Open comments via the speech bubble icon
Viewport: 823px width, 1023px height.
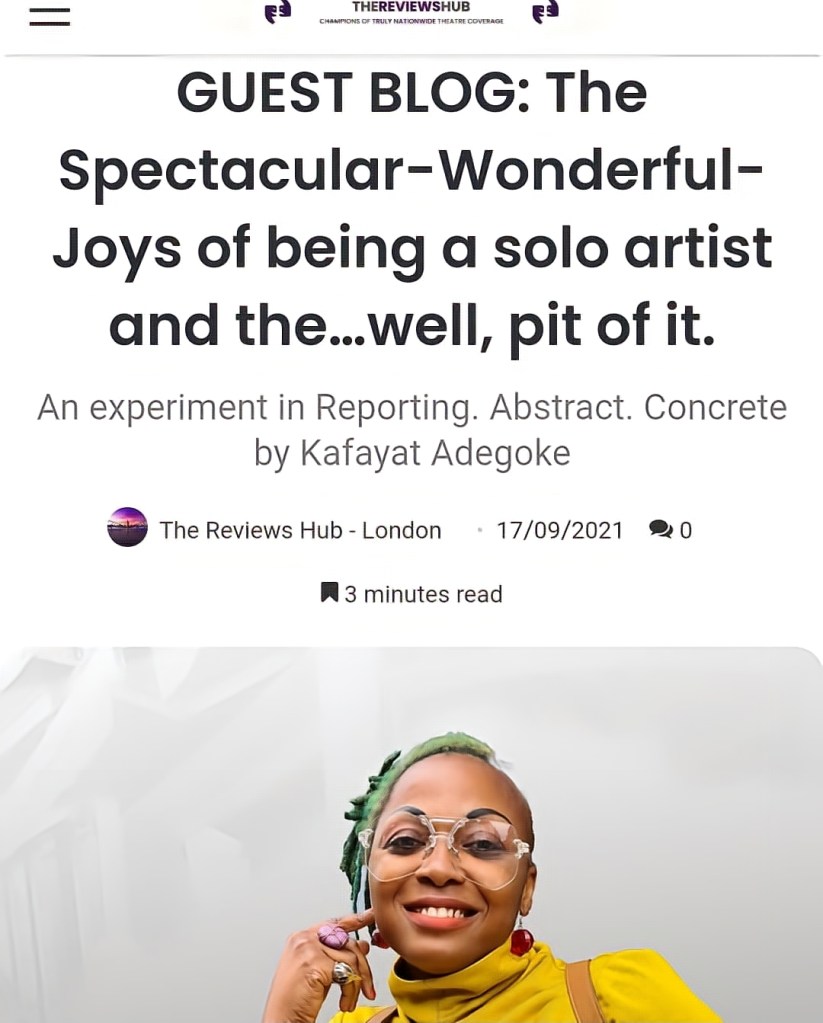tap(660, 529)
